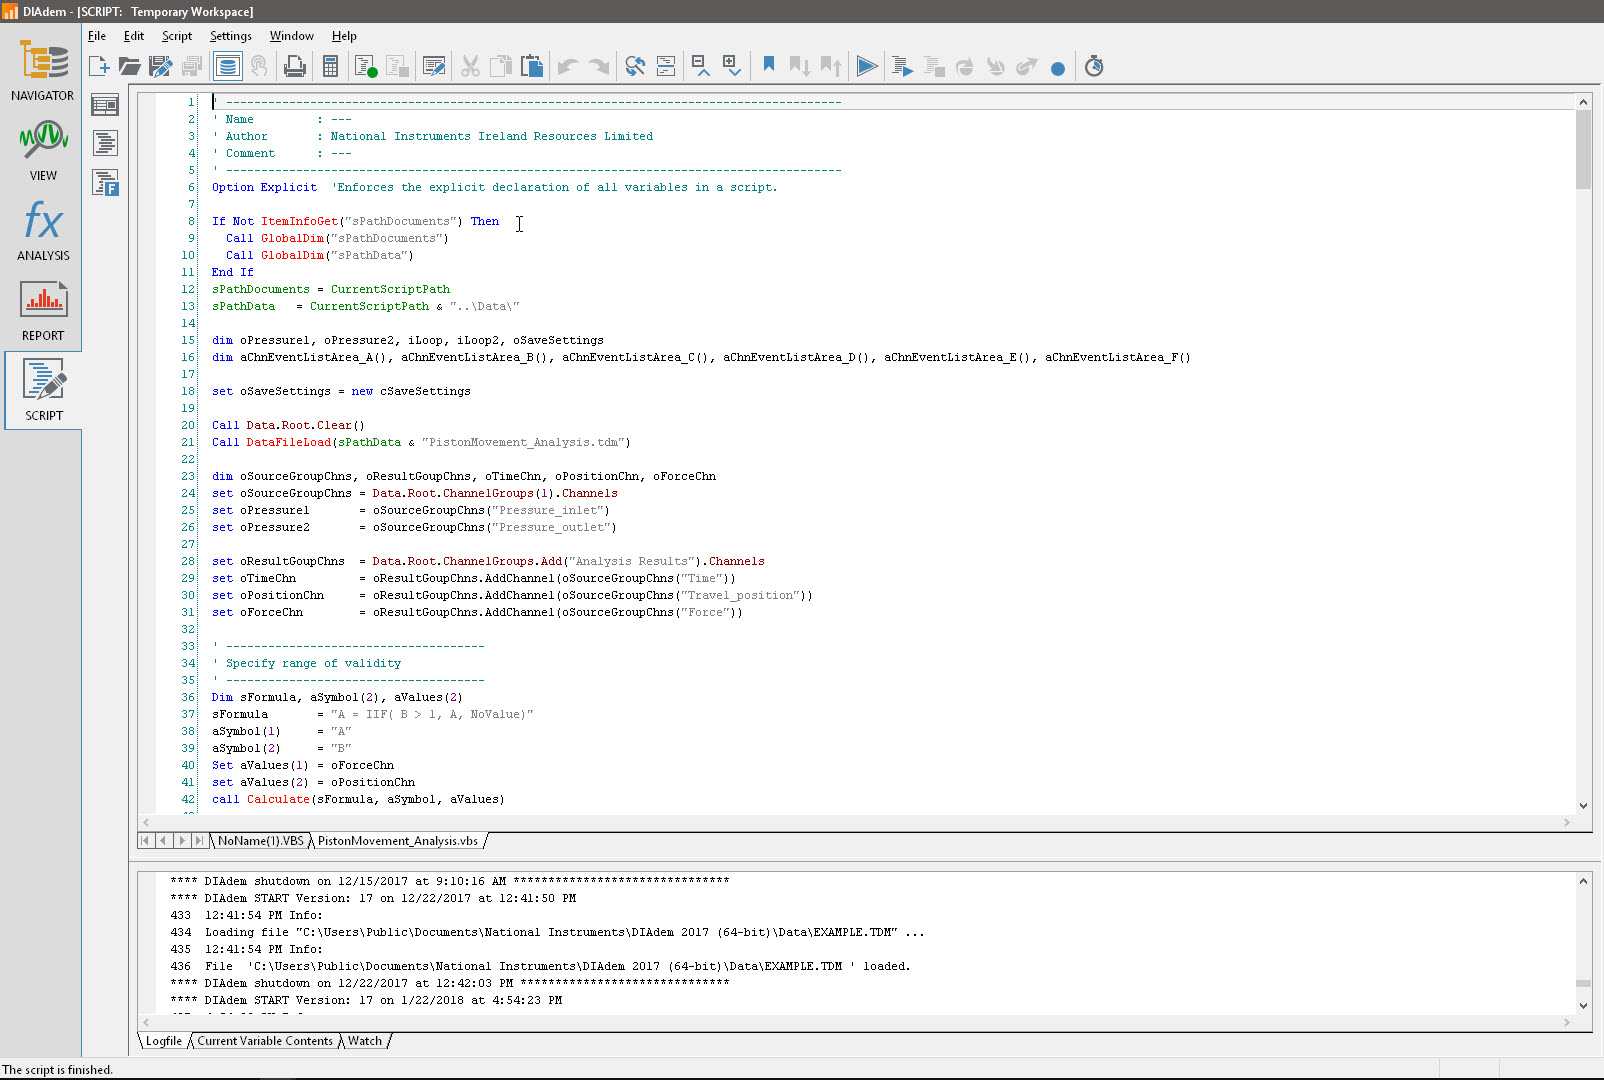Click the Run Script play icon

pyautogui.click(x=867, y=67)
